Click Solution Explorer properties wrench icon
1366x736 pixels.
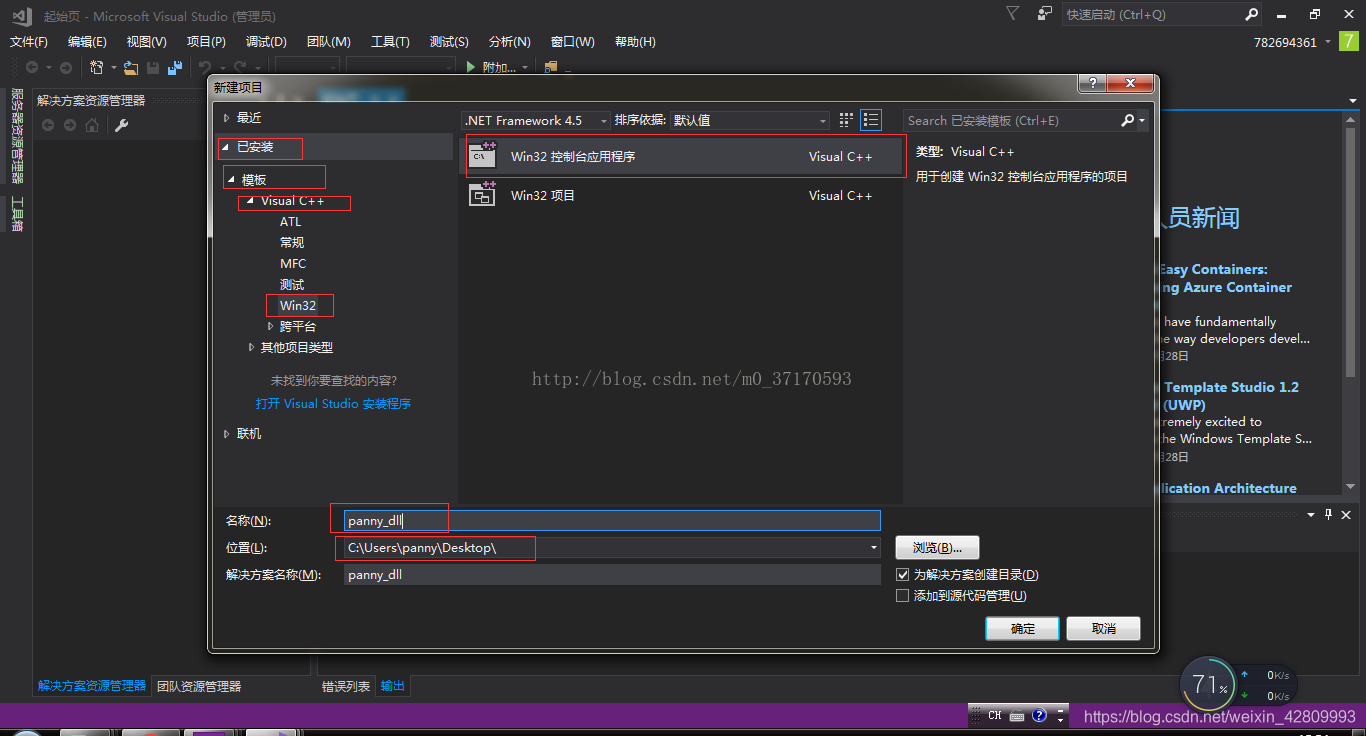(122, 125)
